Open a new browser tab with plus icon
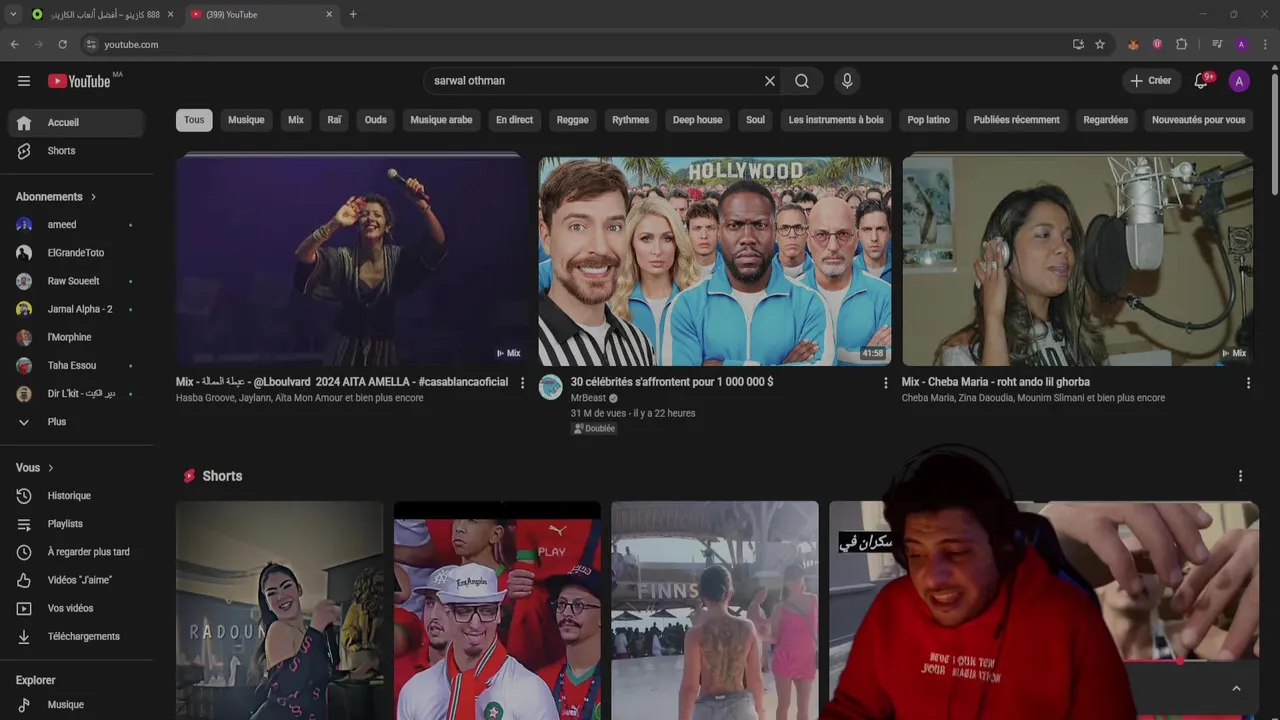 click(353, 14)
